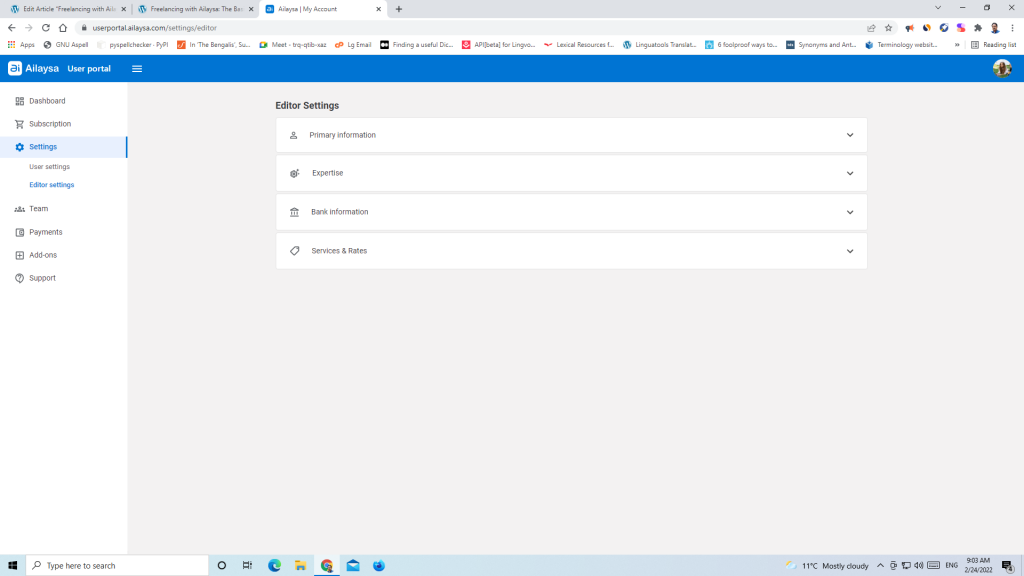
Task: Click the Dashboard icon in sidebar
Action: 19,101
